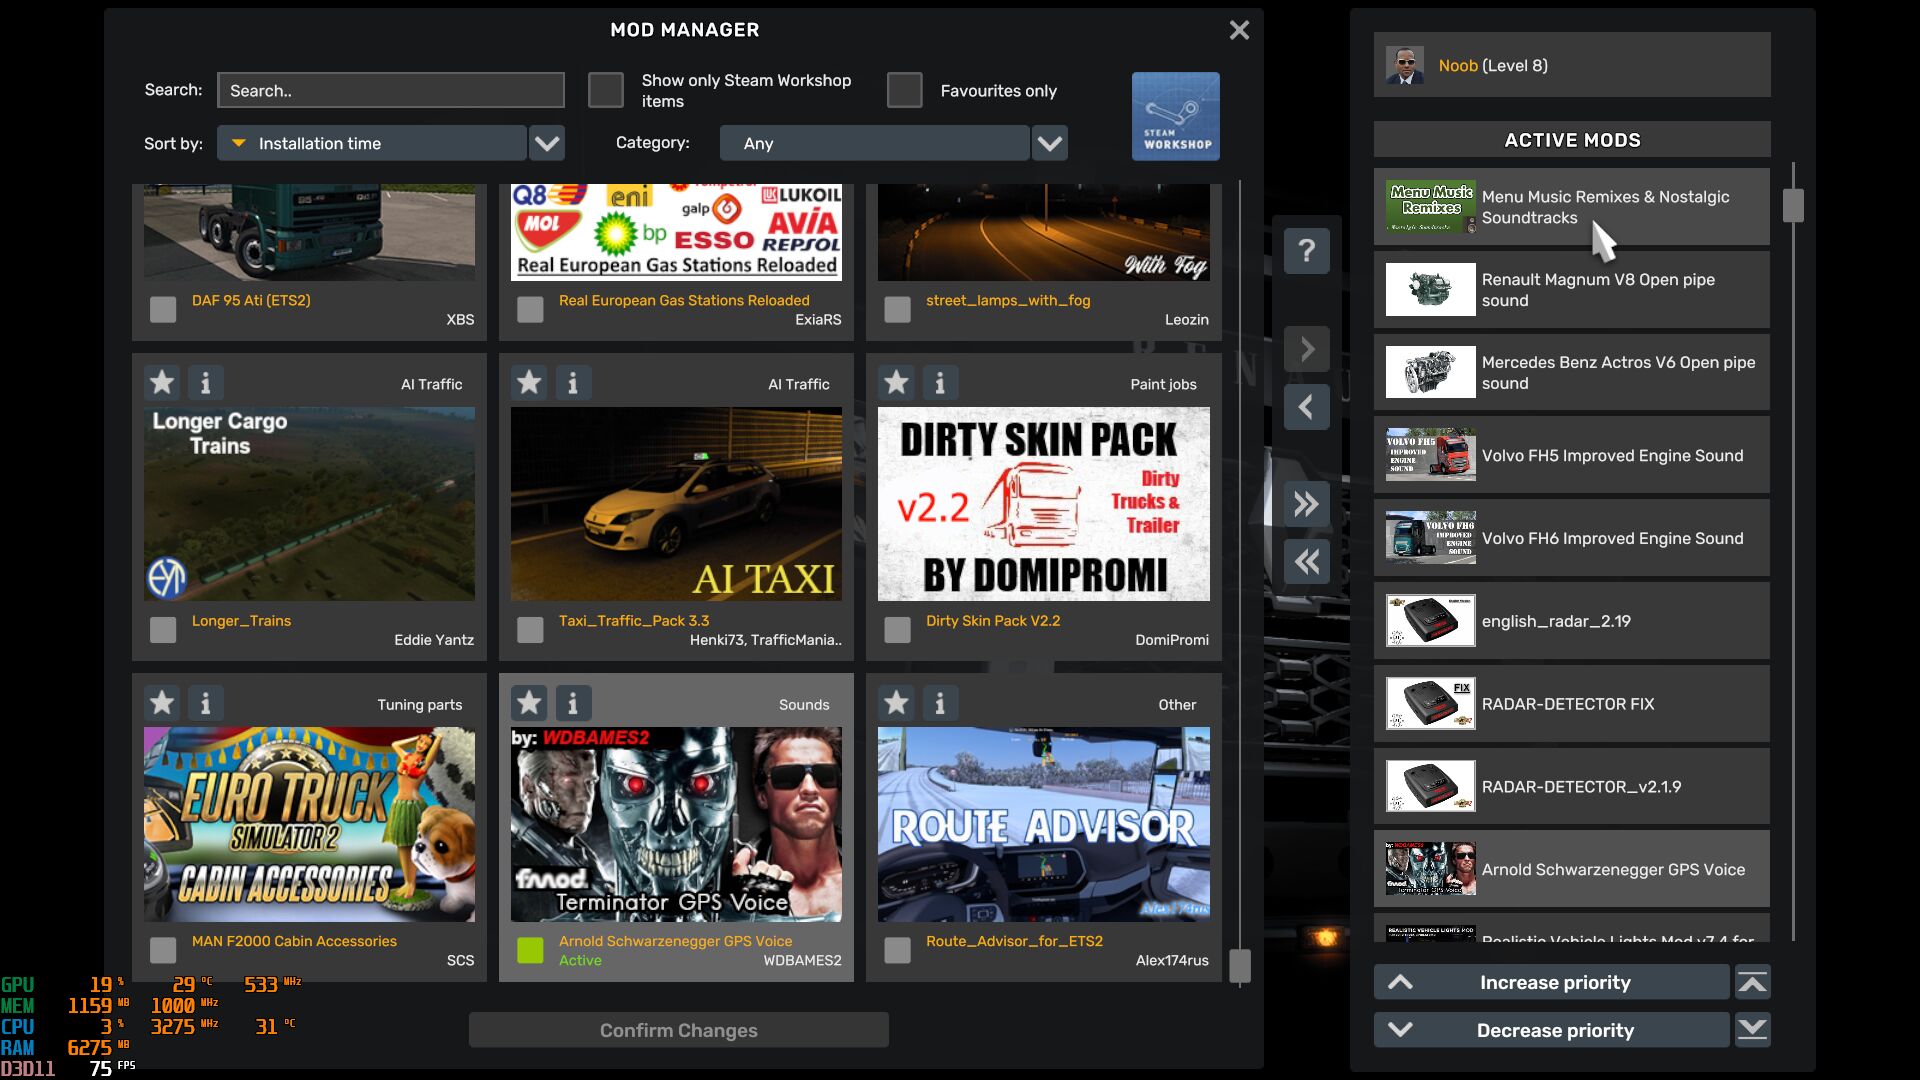Deactivate mod with single left arrow
Viewport: 1920px width, 1080px height.
pos(1306,407)
